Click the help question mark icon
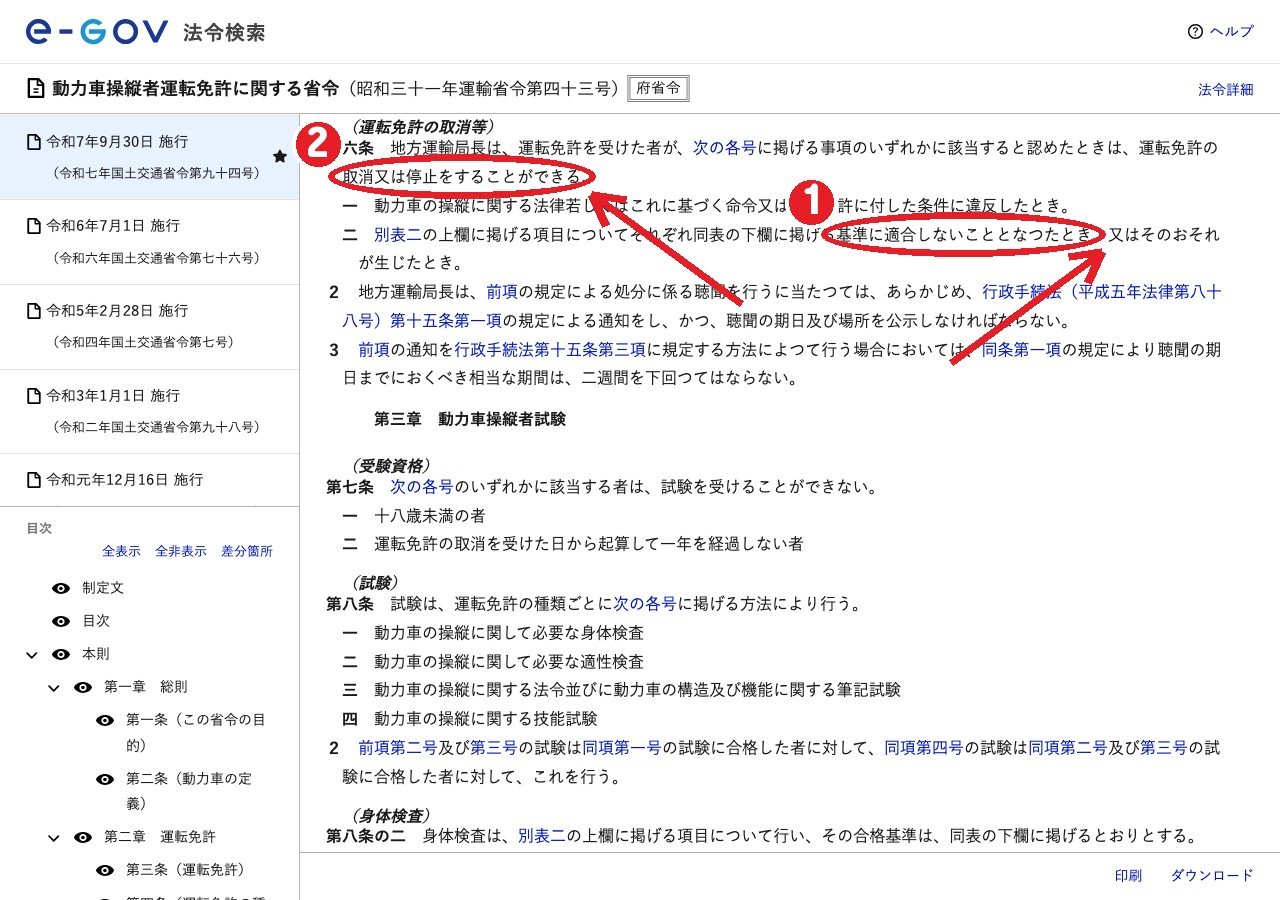The image size is (1280, 900). coord(1195,32)
